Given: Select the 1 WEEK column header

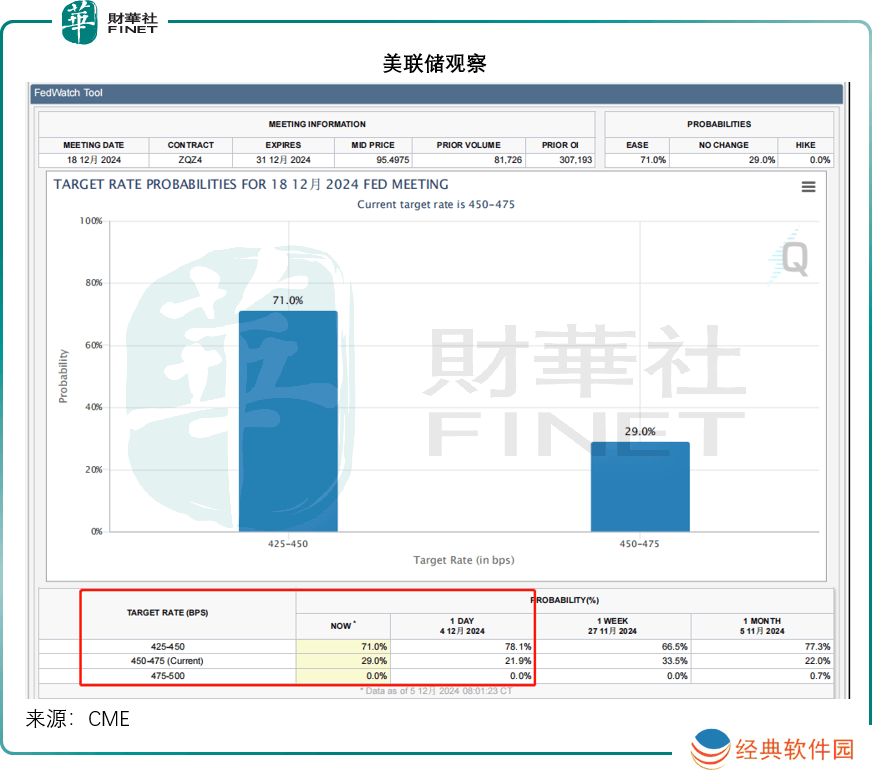Looking at the screenshot, I should coord(614,626).
